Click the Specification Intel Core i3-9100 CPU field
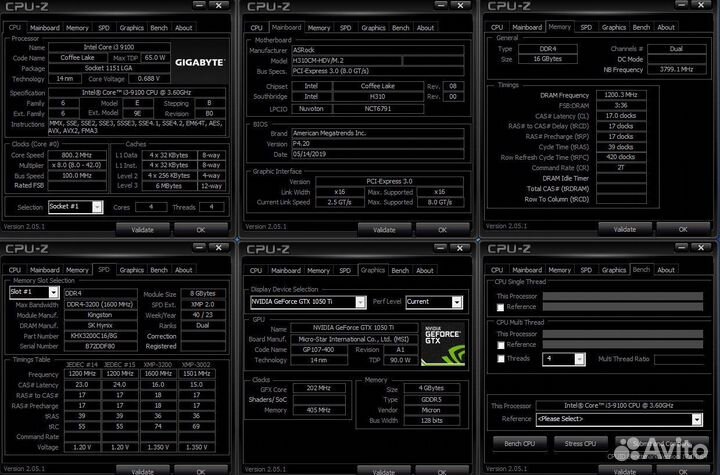 click(x=137, y=92)
